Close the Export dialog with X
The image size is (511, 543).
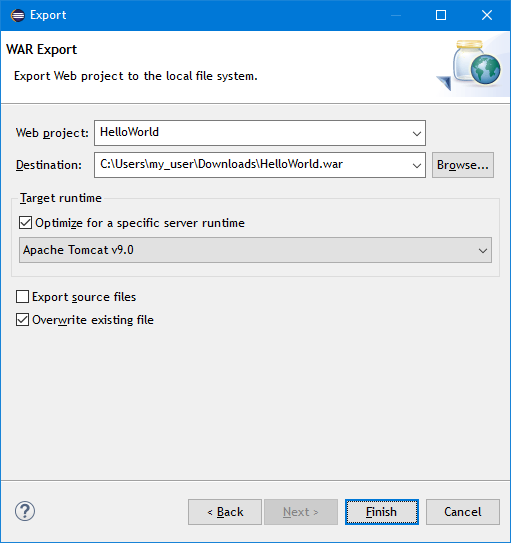tap(487, 15)
